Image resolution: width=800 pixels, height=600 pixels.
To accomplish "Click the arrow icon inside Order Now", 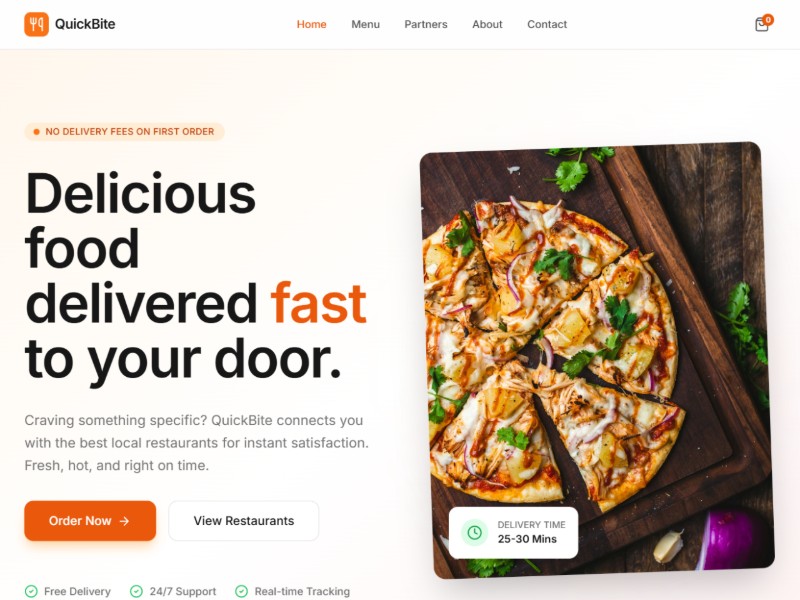I will [x=124, y=521].
